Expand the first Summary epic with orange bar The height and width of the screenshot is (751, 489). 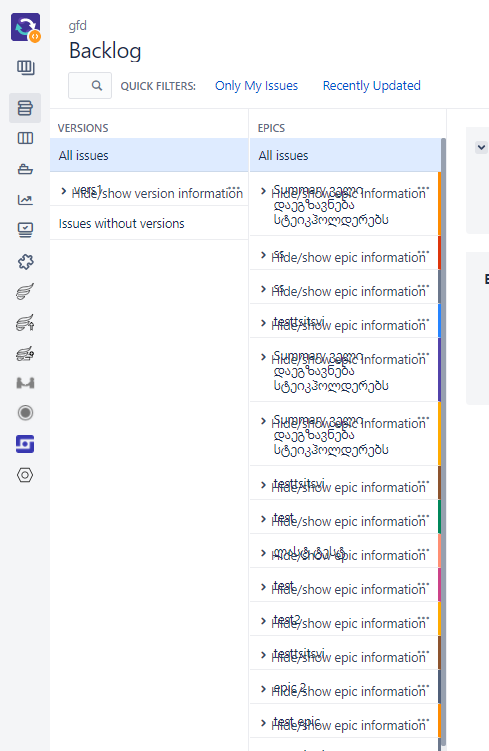pos(263,191)
